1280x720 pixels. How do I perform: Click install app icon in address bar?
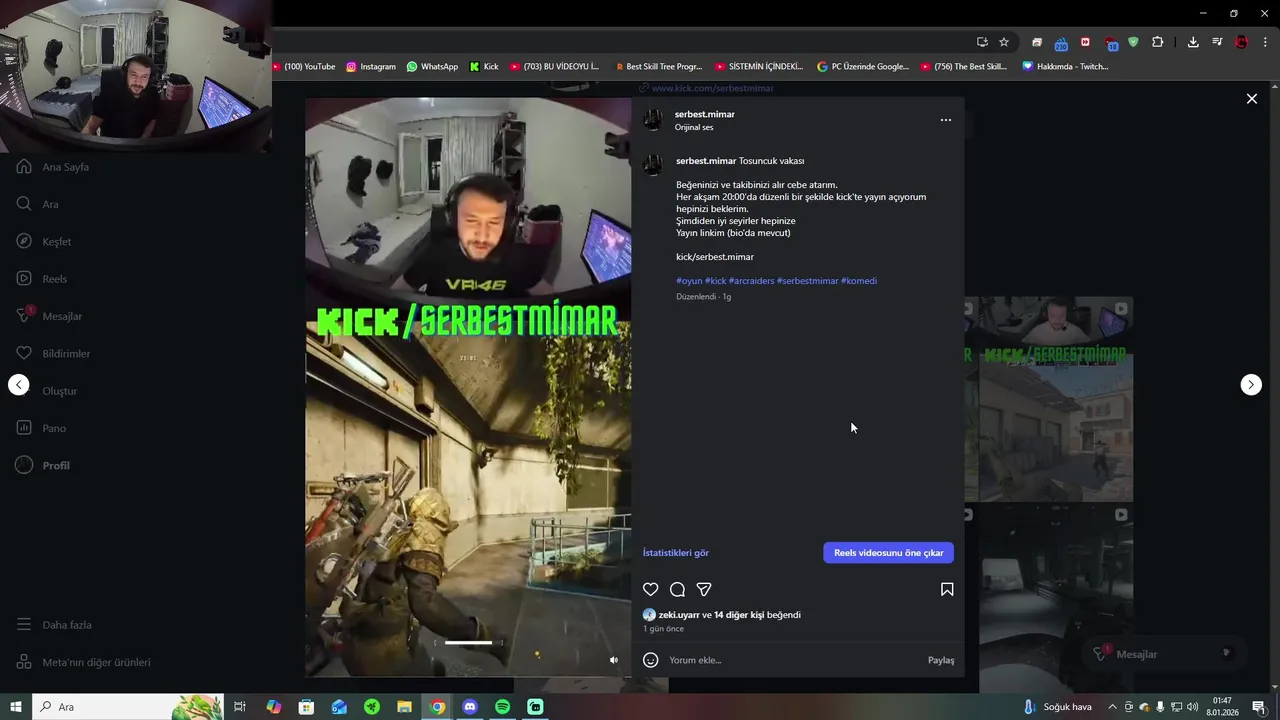[982, 42]
